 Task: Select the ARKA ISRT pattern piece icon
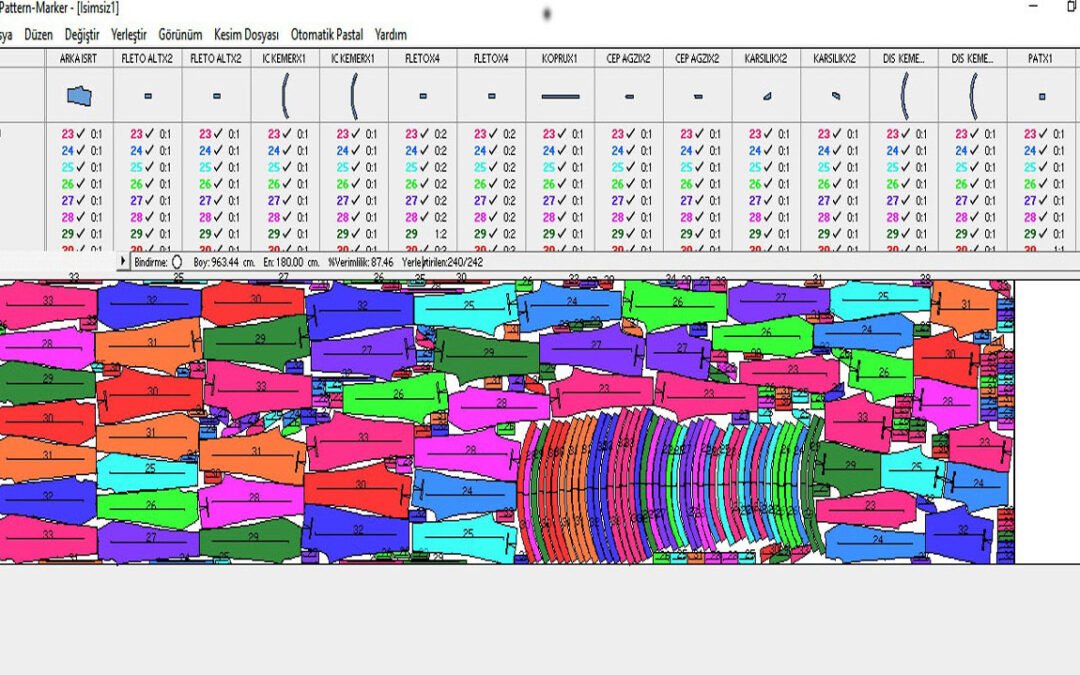(79, 96)
